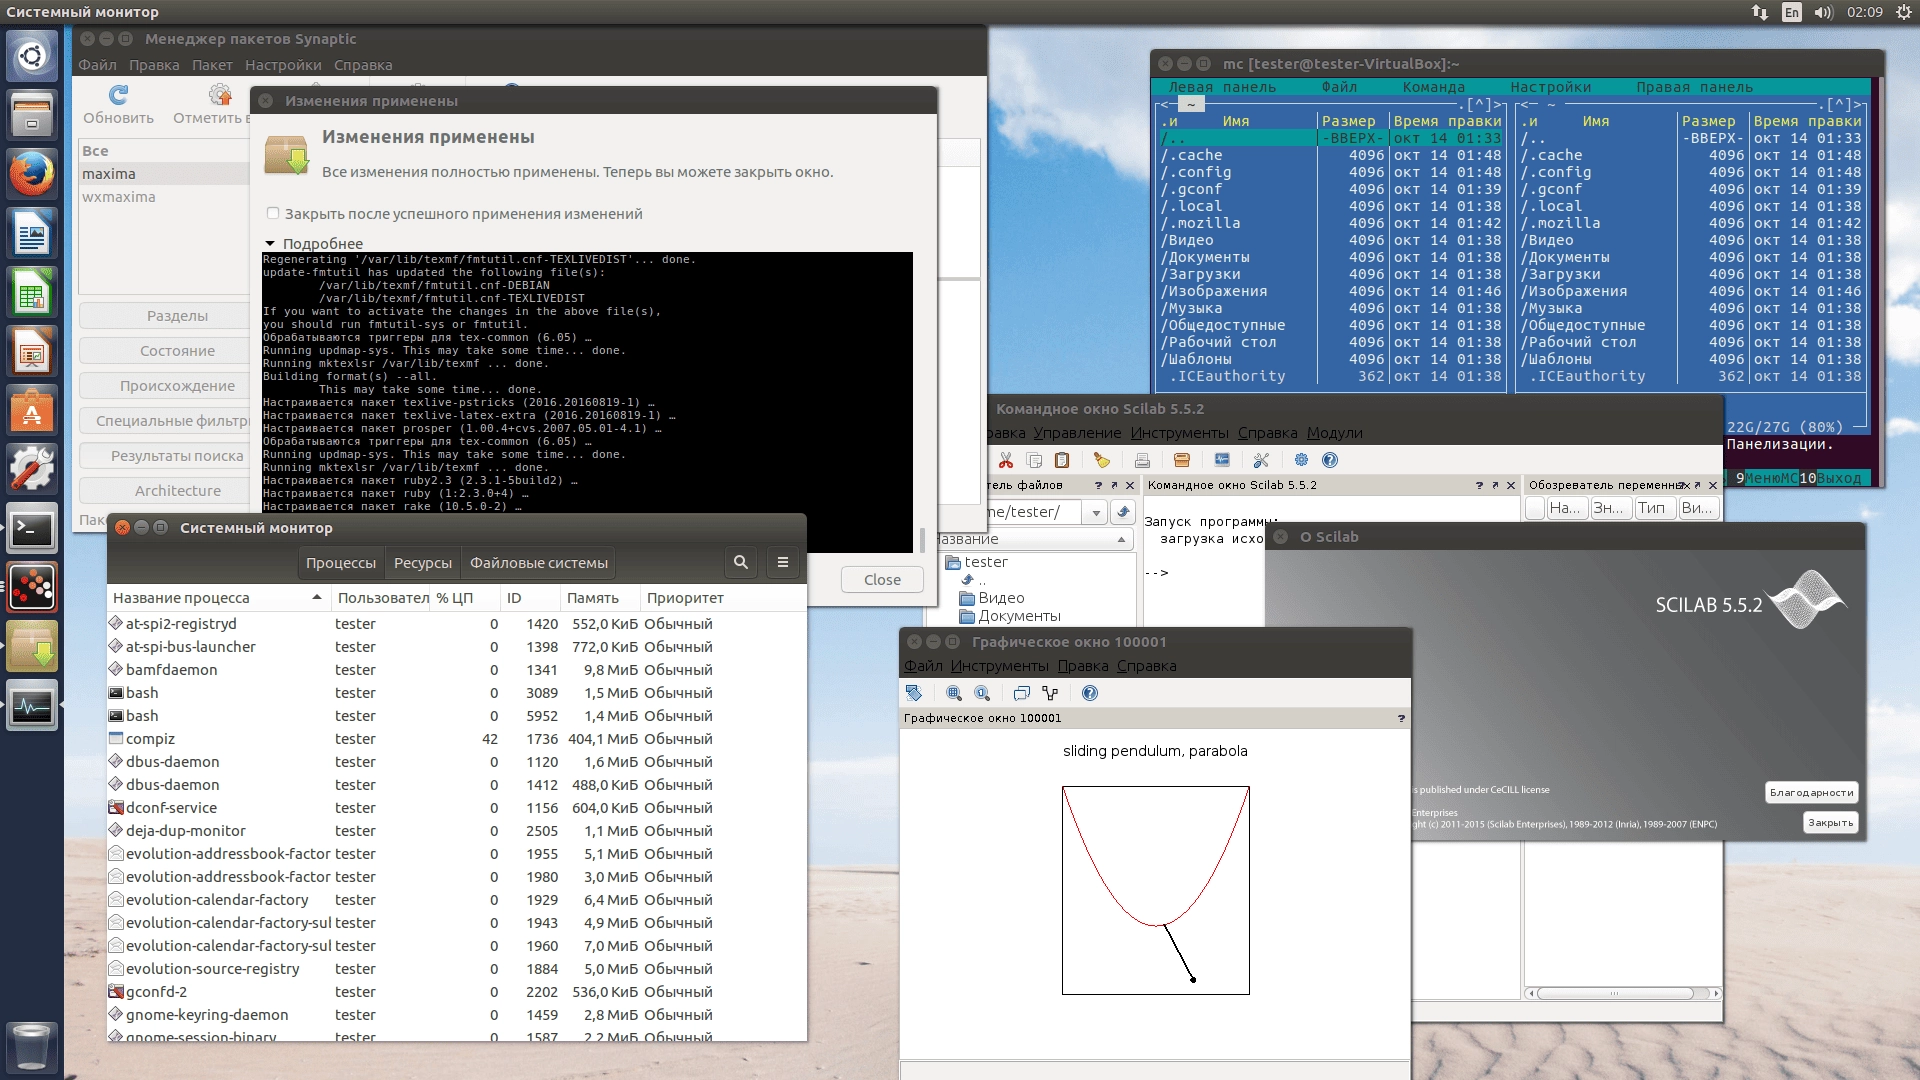This screenshot has width=1920, height=1080.
Task: Open Scilab's Demonstrations gear icon
Action: click(x=1301, y=460)
